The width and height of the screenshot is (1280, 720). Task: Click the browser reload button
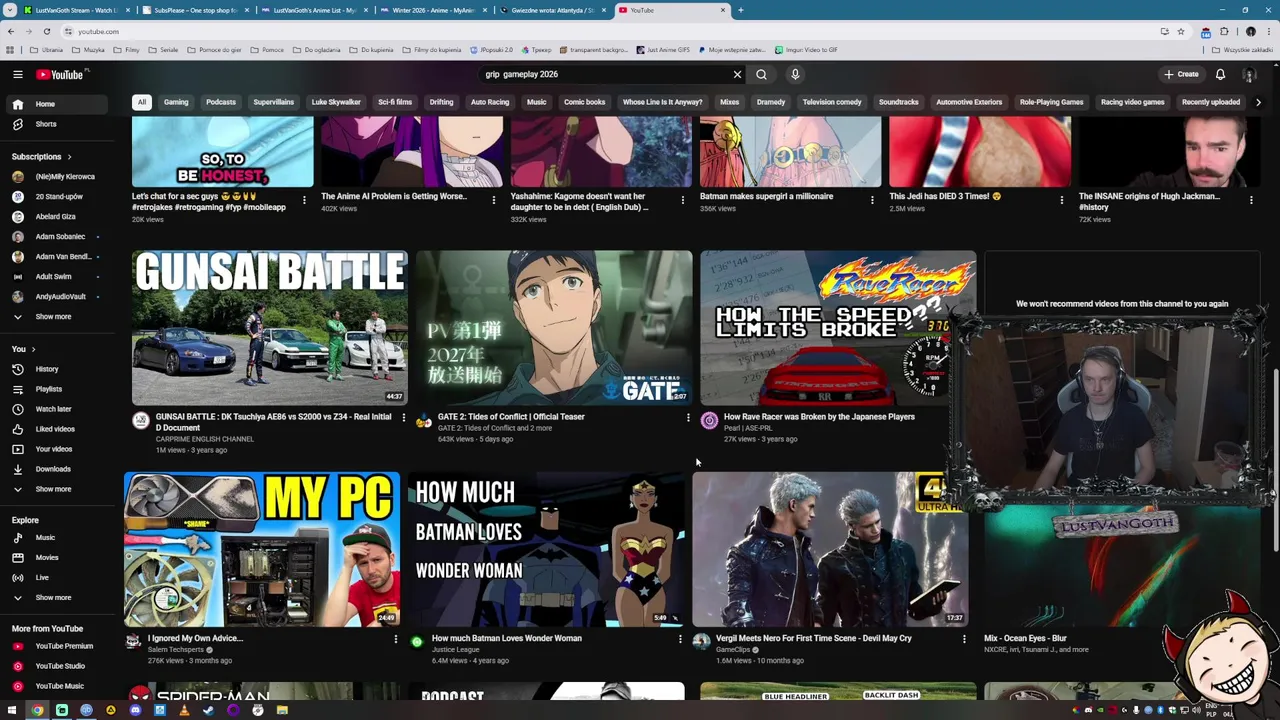pos(46,31)
